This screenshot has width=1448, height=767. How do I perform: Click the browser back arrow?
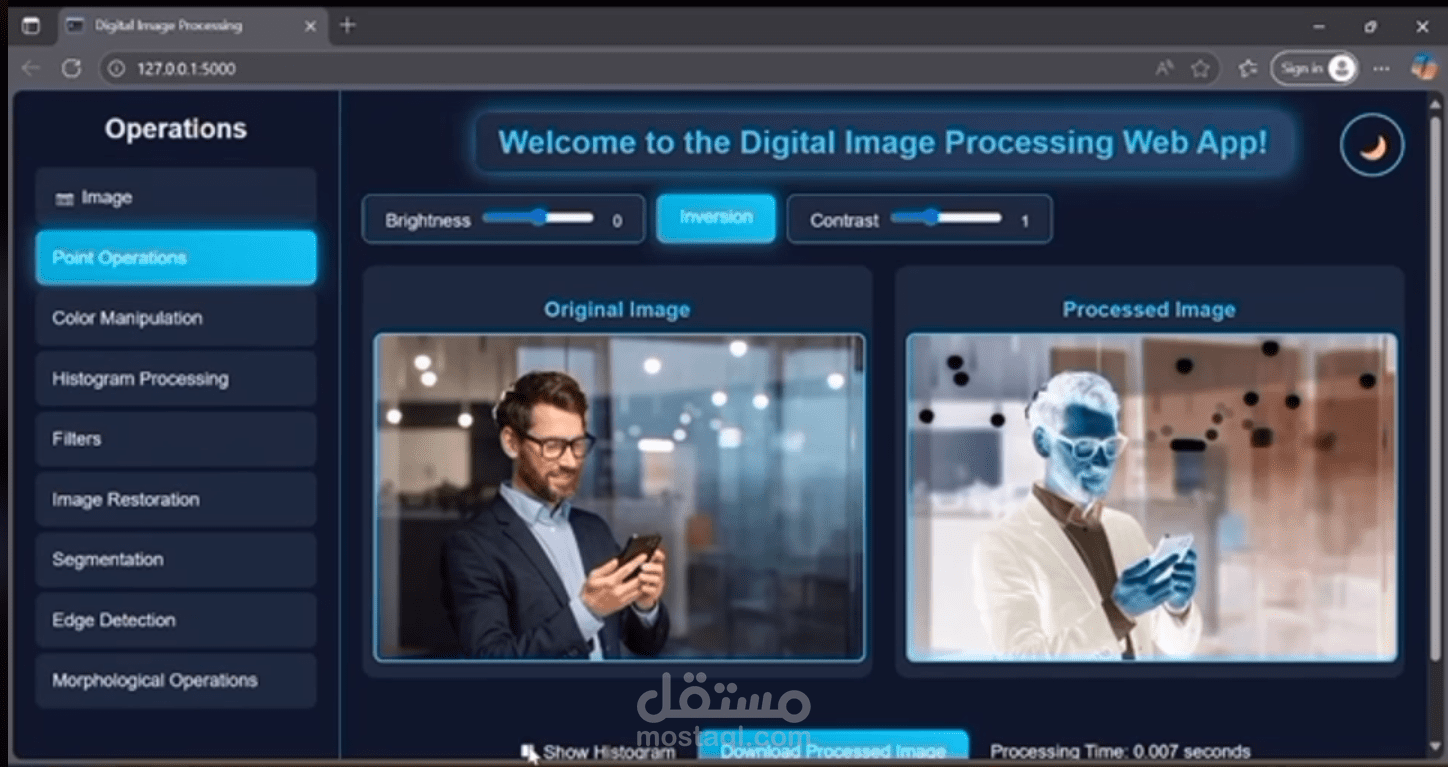tap(29, 68)
